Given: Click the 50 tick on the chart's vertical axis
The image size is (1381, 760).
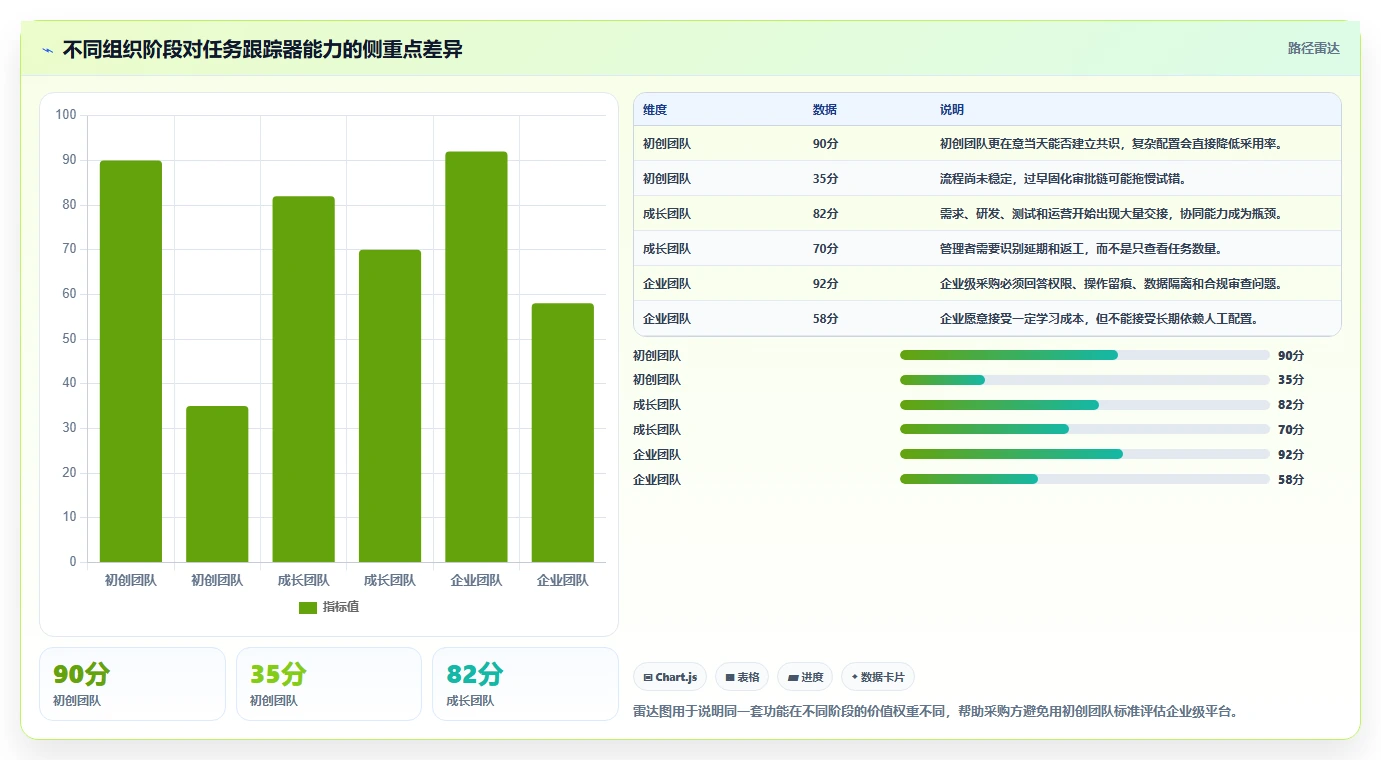Looking at the screenshot, I should [x=69, y=339].
